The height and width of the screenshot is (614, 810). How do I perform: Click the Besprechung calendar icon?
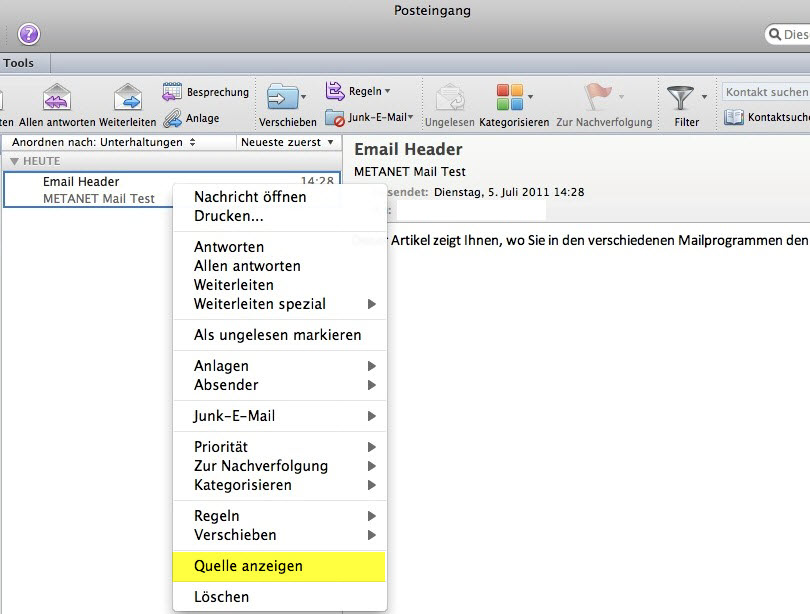172,92
